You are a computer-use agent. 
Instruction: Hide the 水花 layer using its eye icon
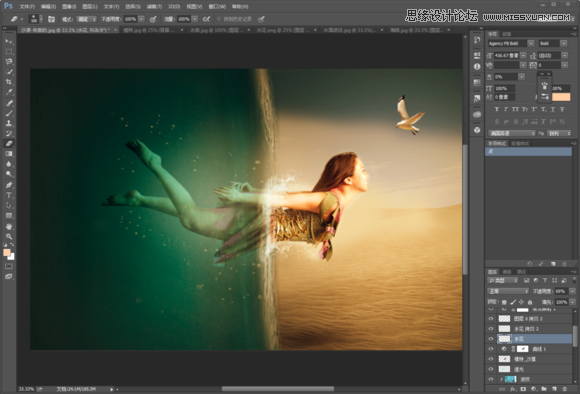(491, 339)
